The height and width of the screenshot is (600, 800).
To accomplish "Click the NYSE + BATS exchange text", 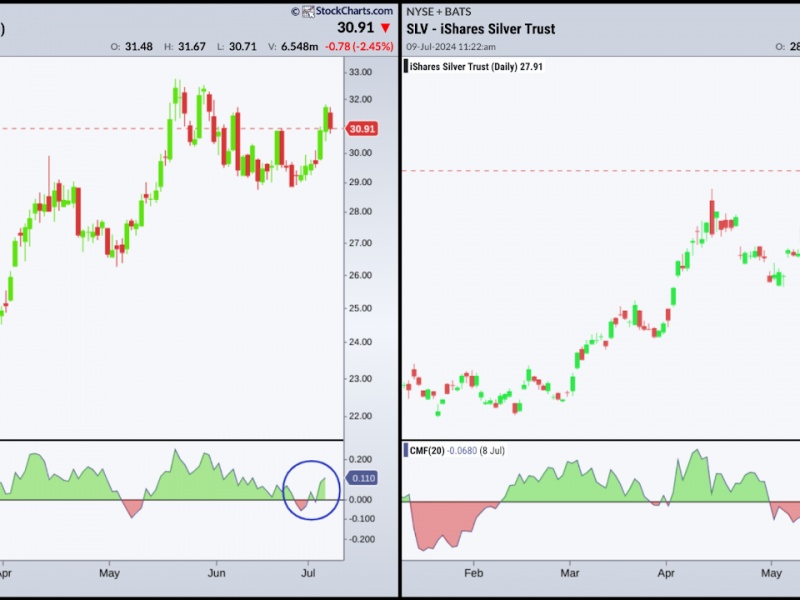I will pos(439,12).
